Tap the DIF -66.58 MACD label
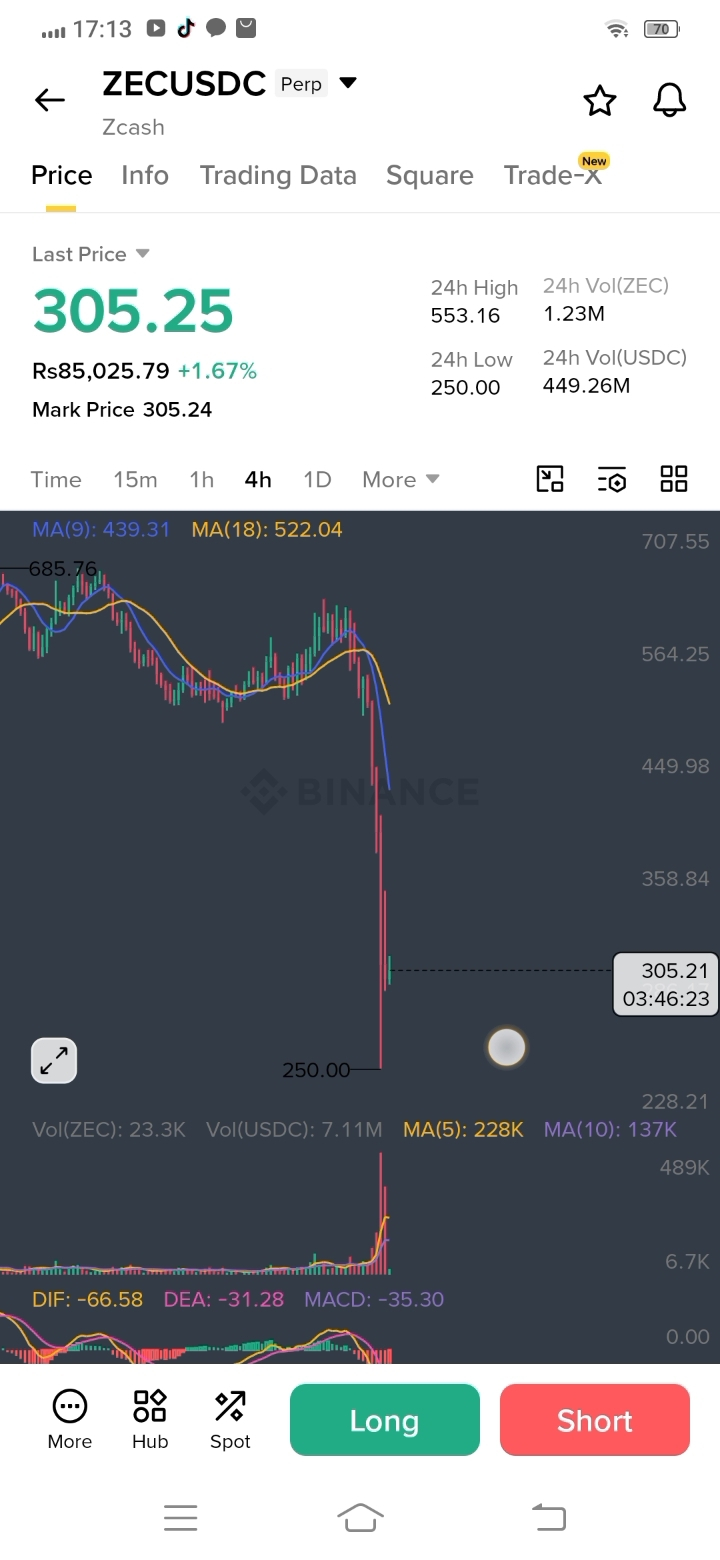The image size is (720, 1560). coord(87,1299)
